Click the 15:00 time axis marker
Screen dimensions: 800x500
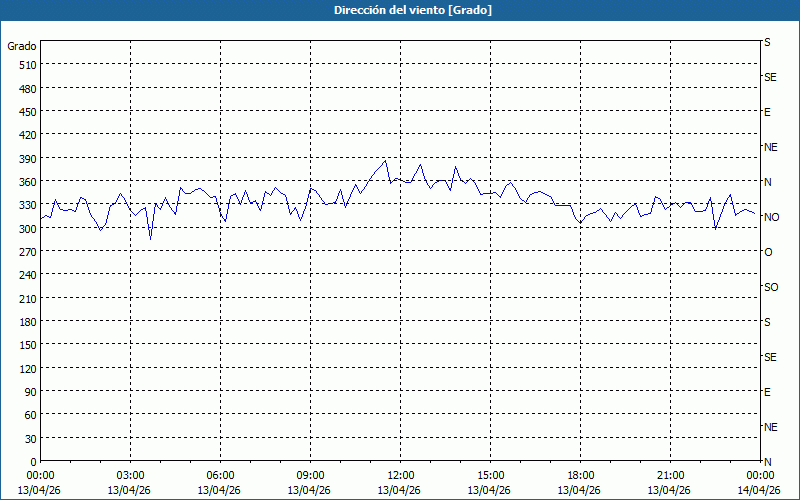490,475
